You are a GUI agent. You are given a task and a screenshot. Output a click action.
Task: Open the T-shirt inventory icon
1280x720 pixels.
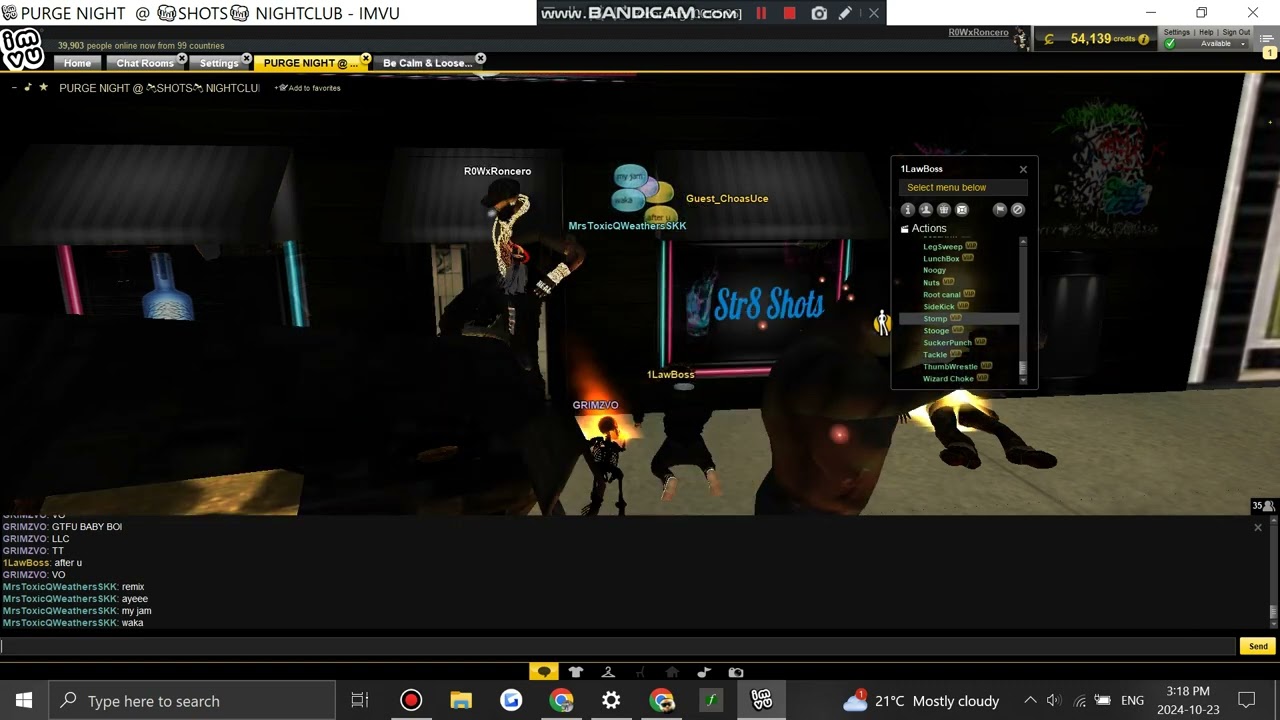576,672
